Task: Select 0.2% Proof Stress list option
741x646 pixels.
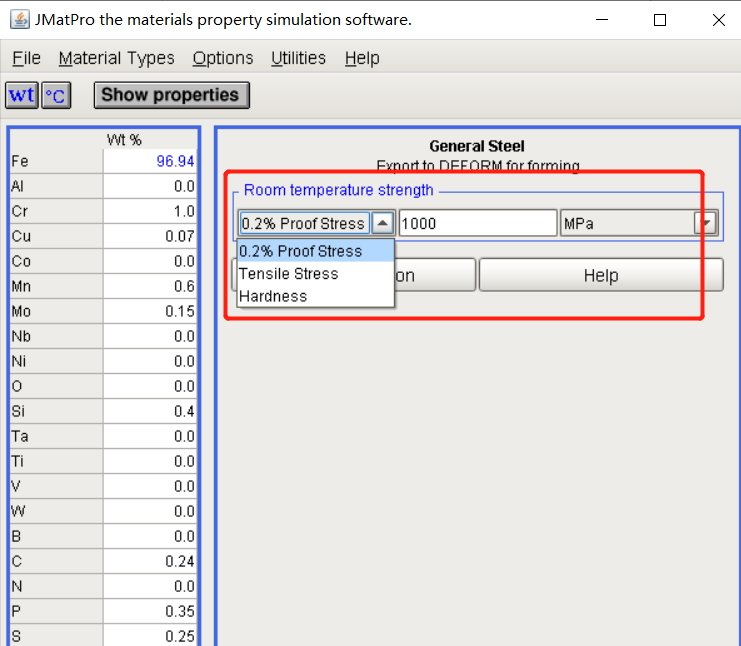Action: [x=300, y=251]
